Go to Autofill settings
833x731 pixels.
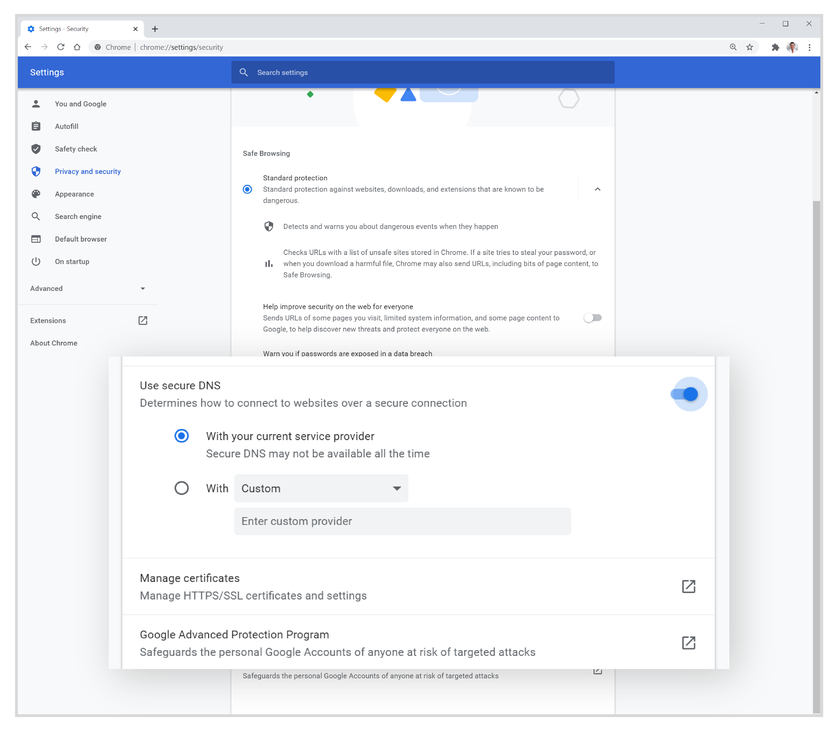pyautogui.click(x=66, y=126)
